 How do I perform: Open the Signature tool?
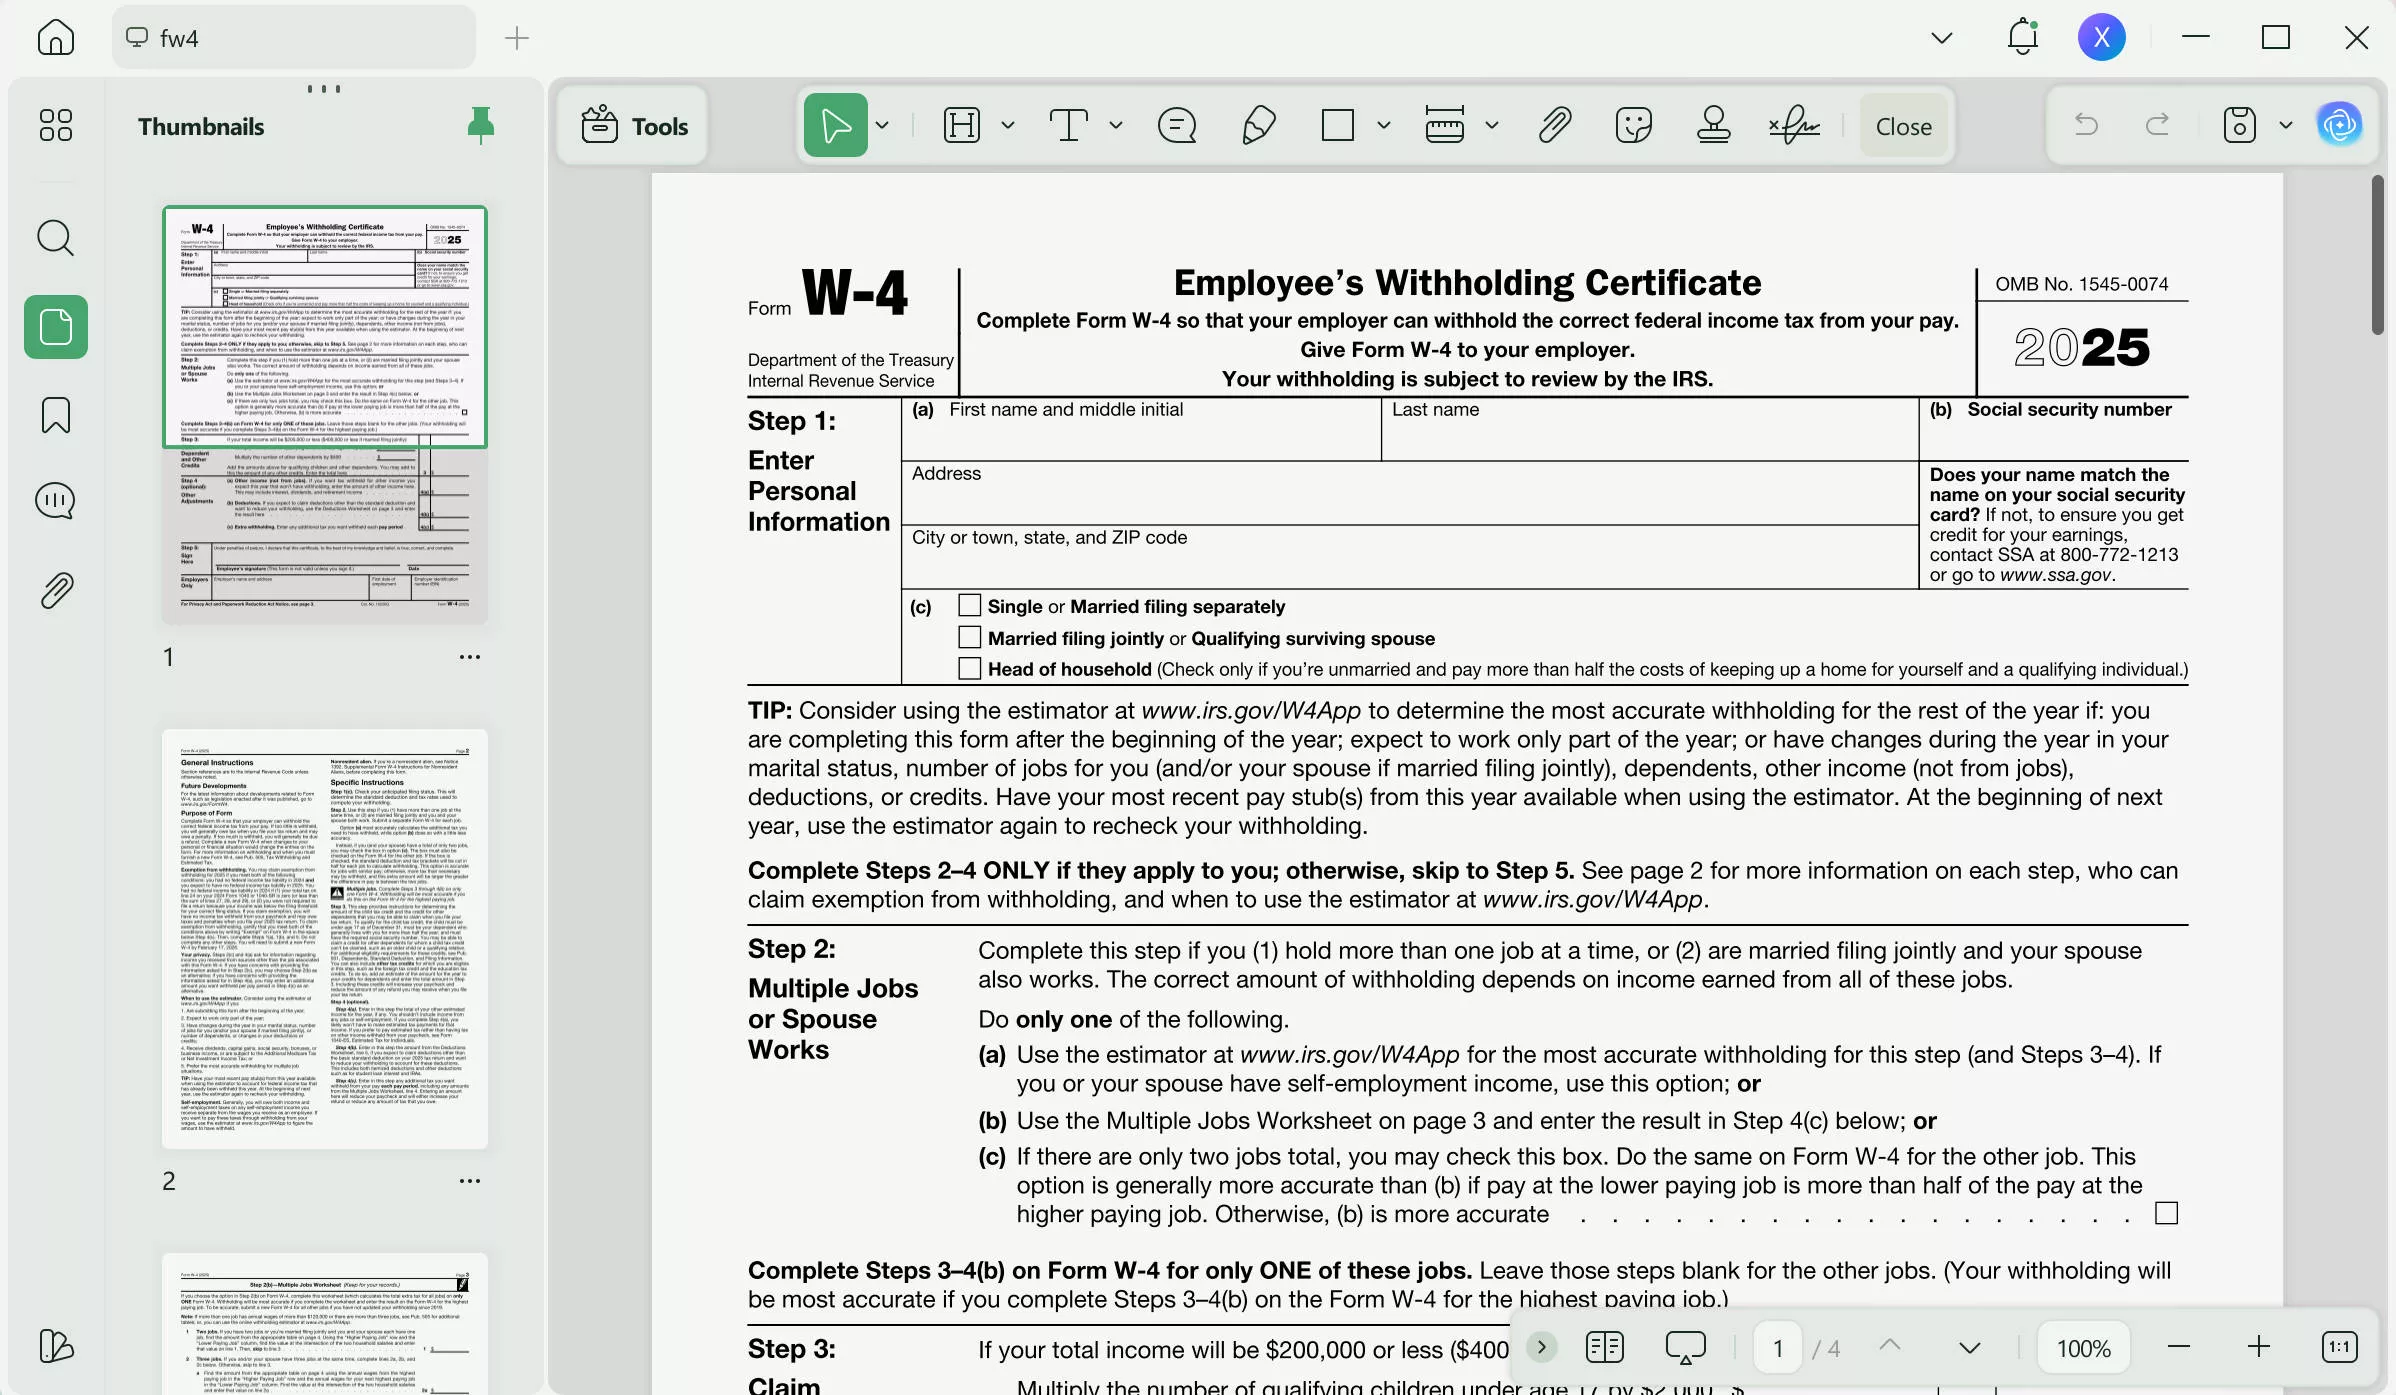tap(1794, 125)
